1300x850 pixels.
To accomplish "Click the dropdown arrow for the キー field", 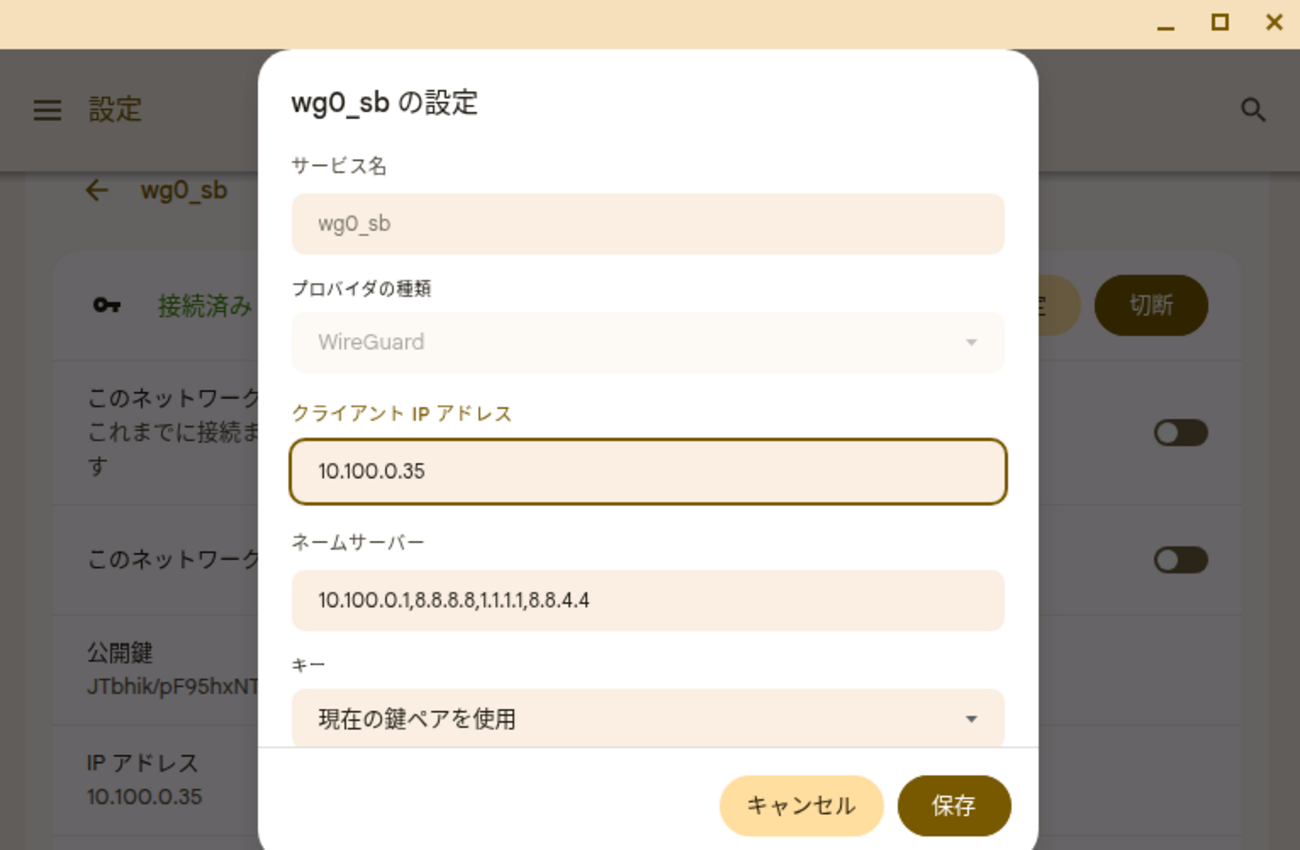I will point(970,719).
